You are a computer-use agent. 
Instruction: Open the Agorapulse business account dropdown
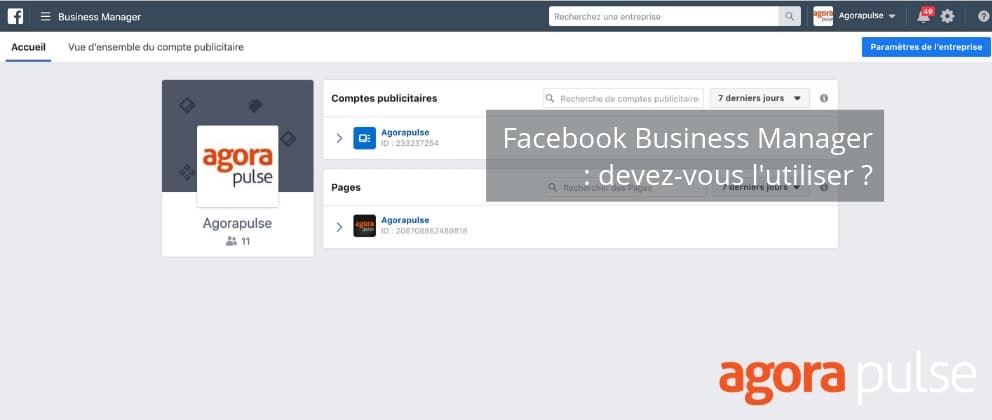(867, 16)
